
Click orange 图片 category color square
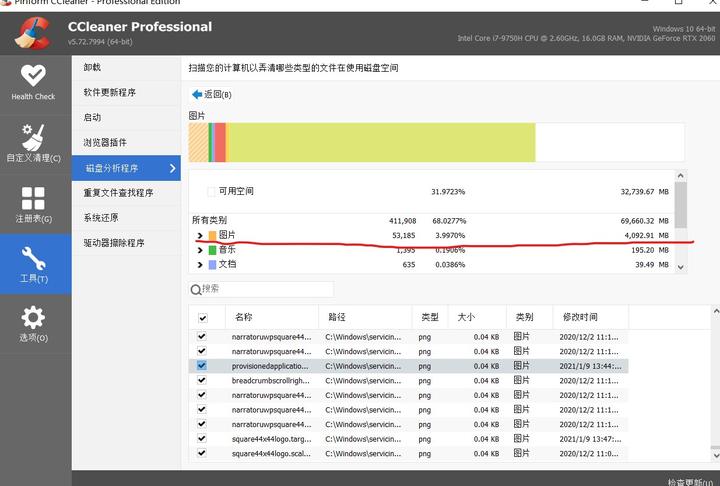[212, 235]
